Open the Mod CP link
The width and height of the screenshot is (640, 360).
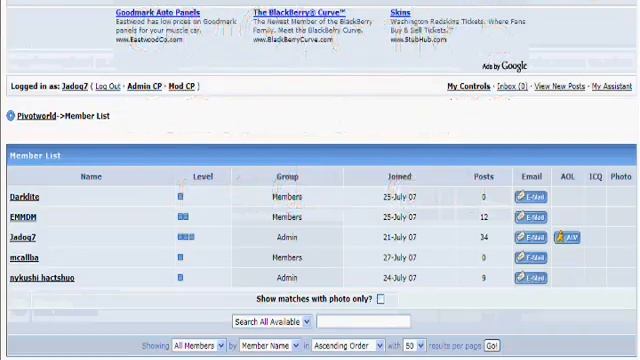click(182, 86)
